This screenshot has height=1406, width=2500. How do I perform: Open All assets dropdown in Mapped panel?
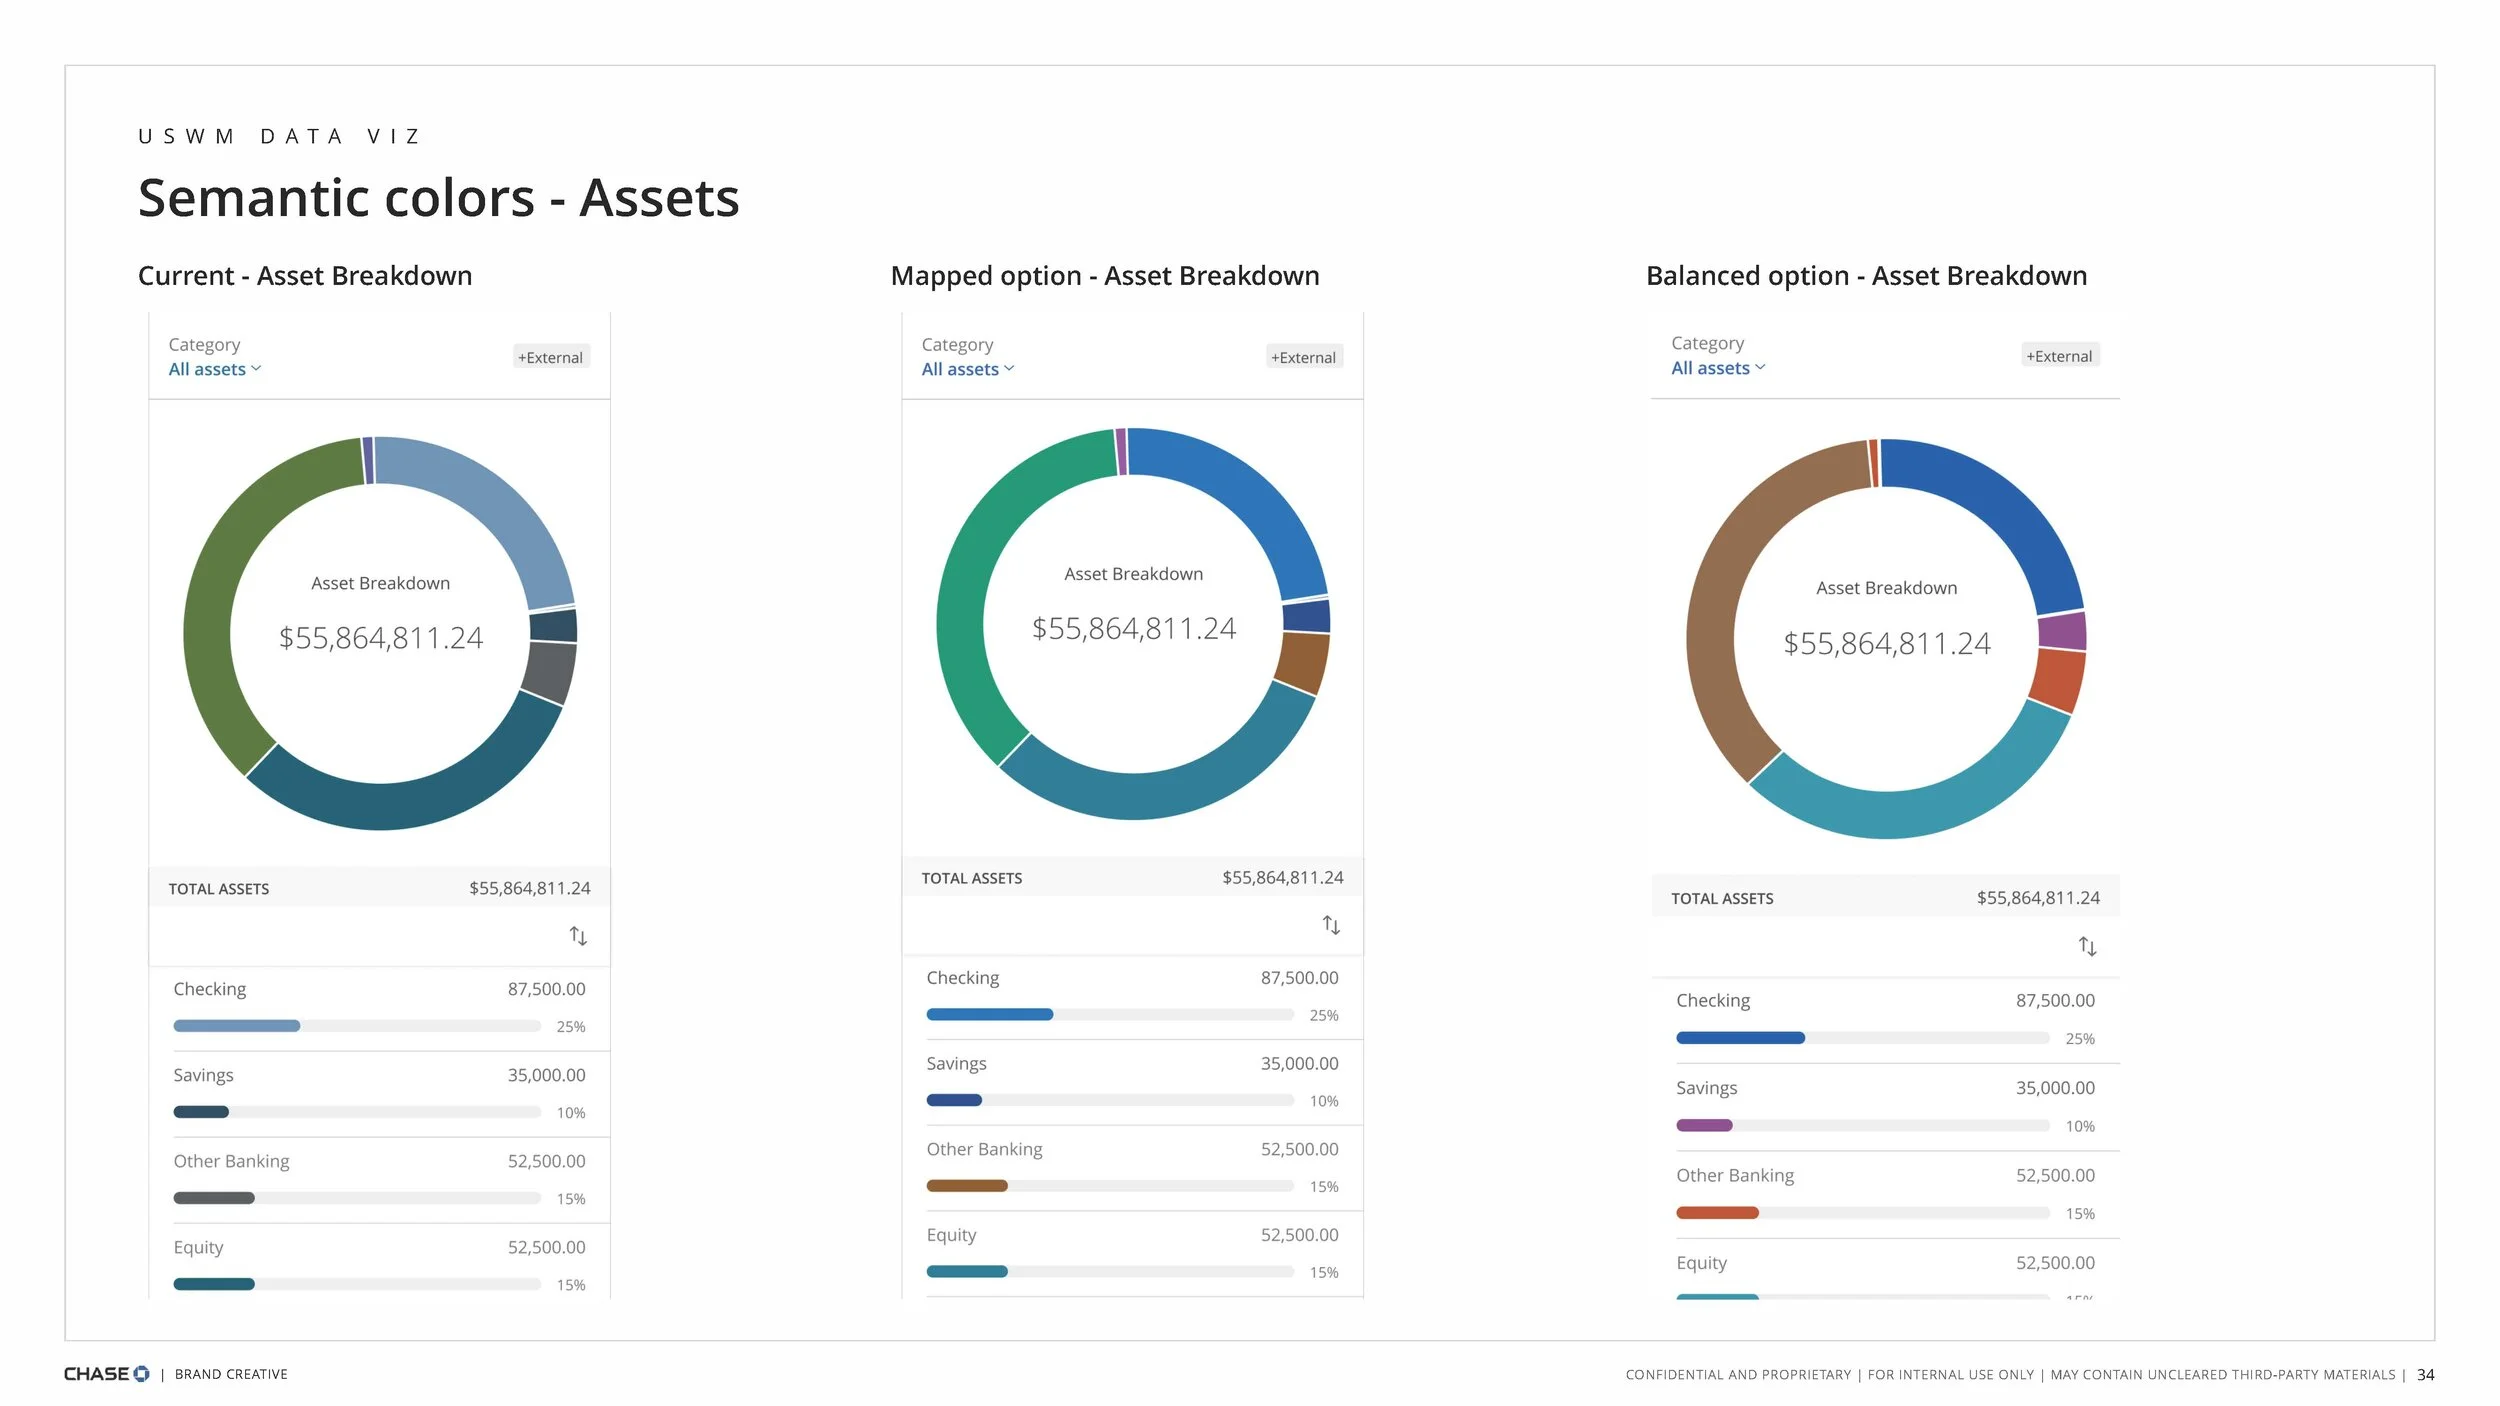click(x=967, y=369)
